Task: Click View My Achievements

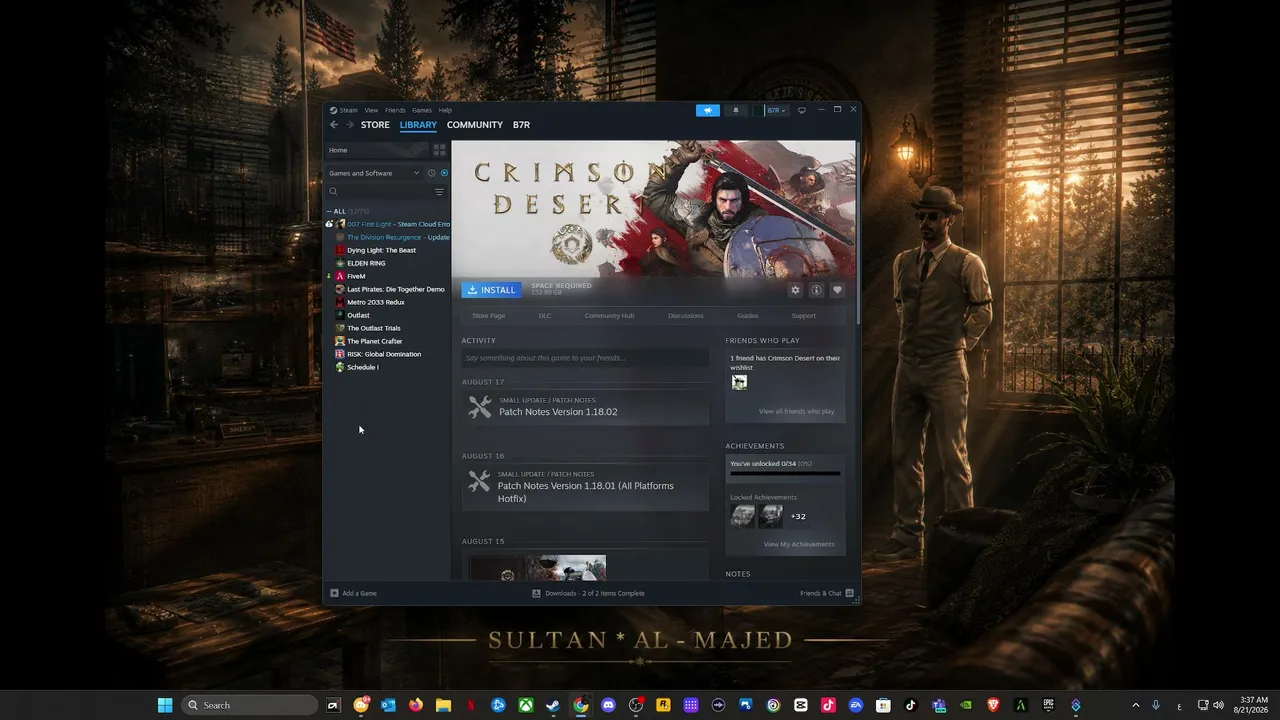Action: (x=799, y=545)
